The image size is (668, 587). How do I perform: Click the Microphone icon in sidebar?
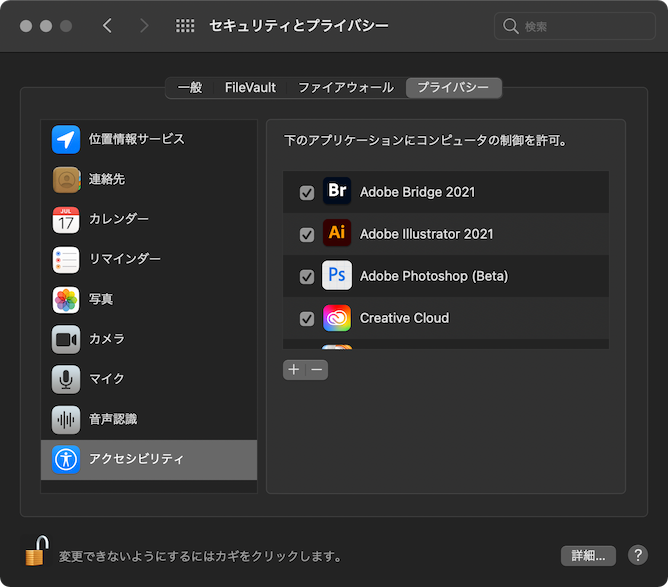66,379
